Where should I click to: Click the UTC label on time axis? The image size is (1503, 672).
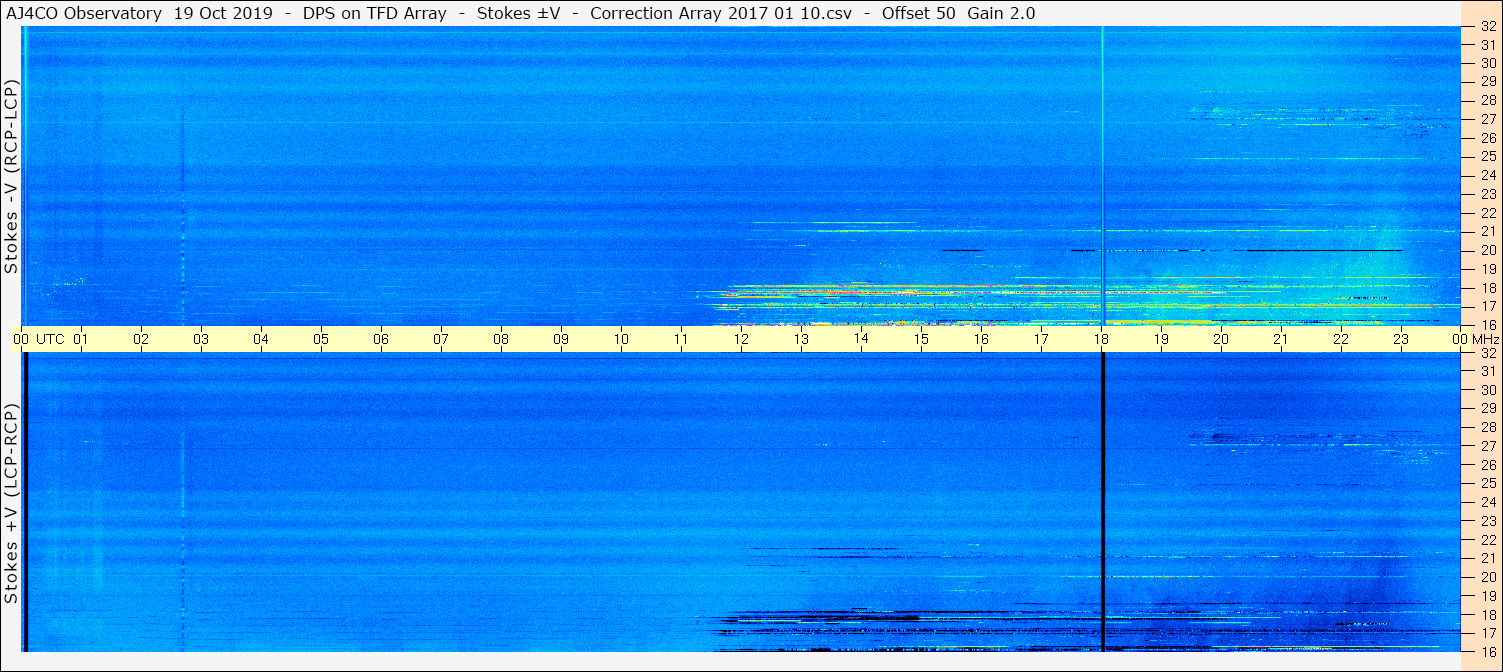tap(51, 339)
